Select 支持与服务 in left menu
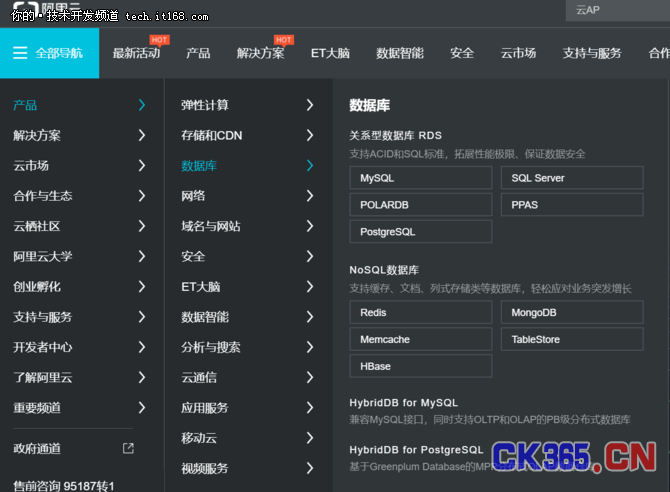670x492 pixels. 43,317
